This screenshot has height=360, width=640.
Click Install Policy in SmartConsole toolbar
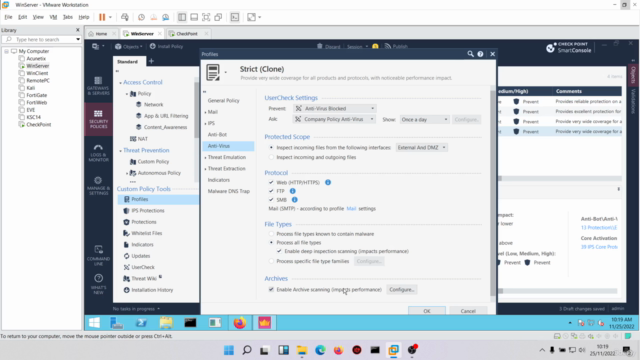pos(167,47)
